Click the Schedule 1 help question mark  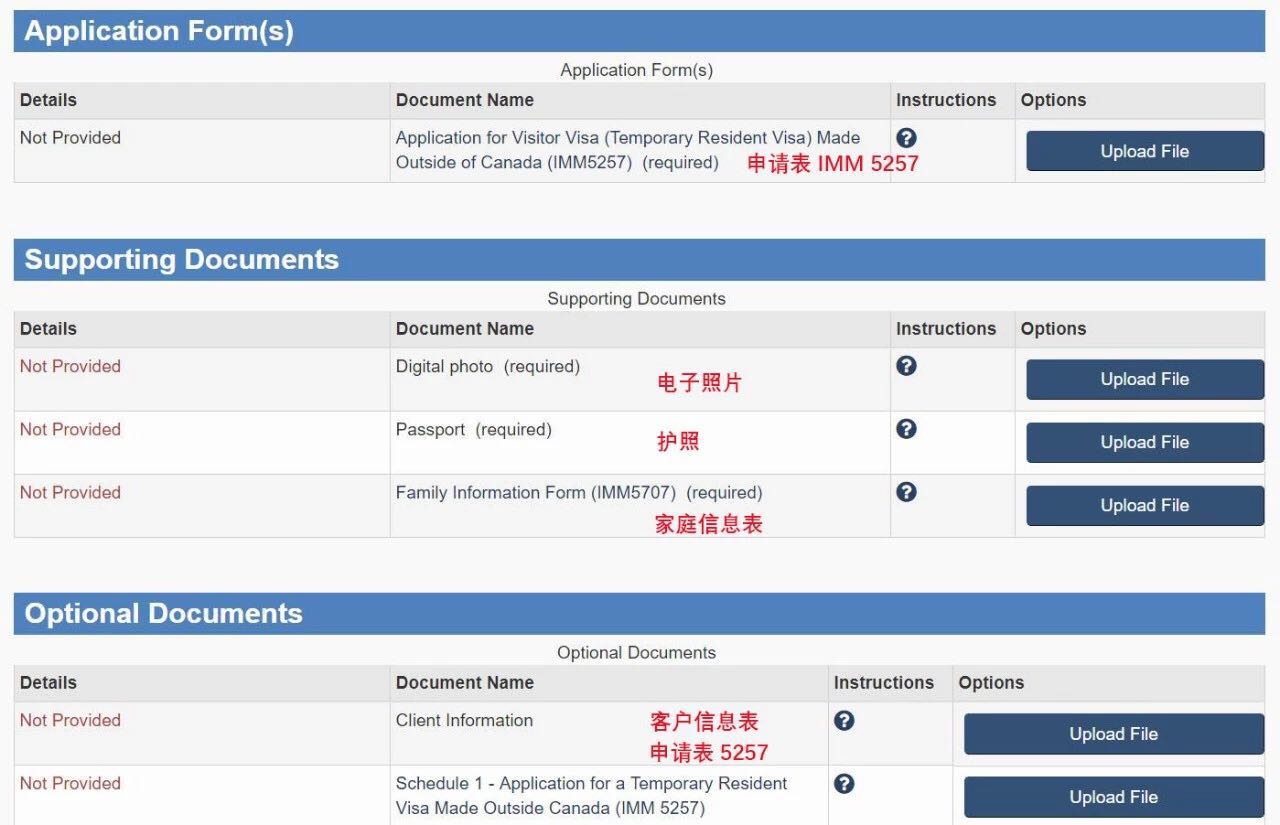pos(844,782)
